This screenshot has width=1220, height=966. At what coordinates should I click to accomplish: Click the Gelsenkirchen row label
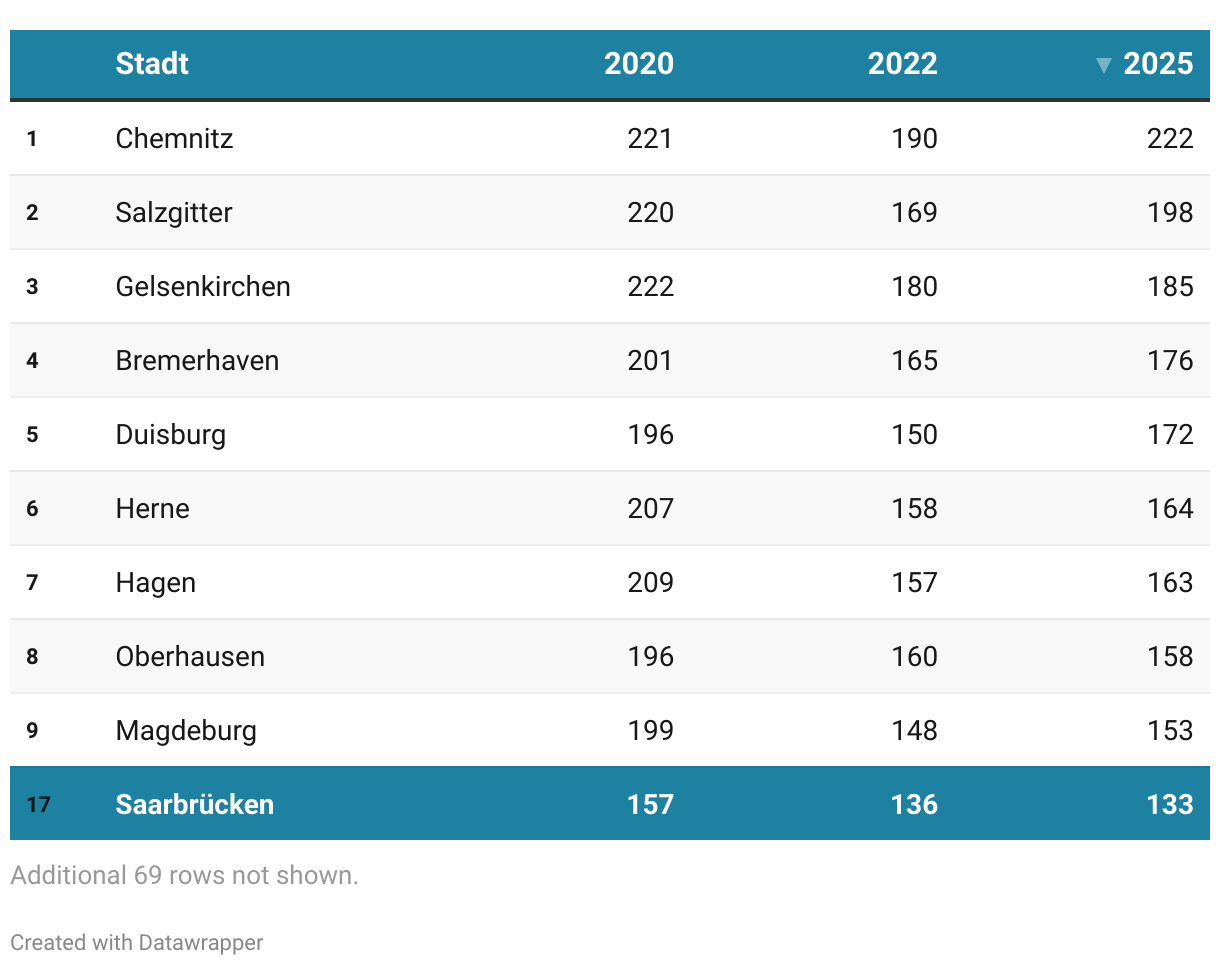[203, 286]
